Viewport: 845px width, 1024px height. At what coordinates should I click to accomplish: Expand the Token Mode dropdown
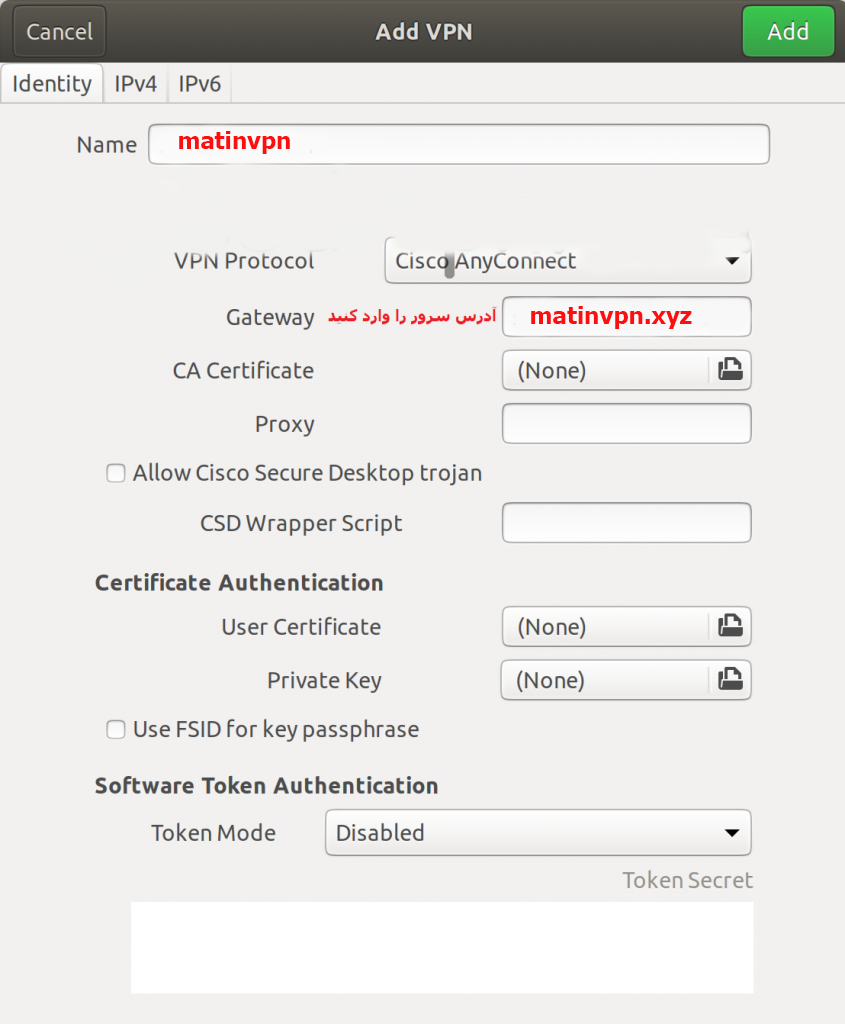click(x=537, y=833)
